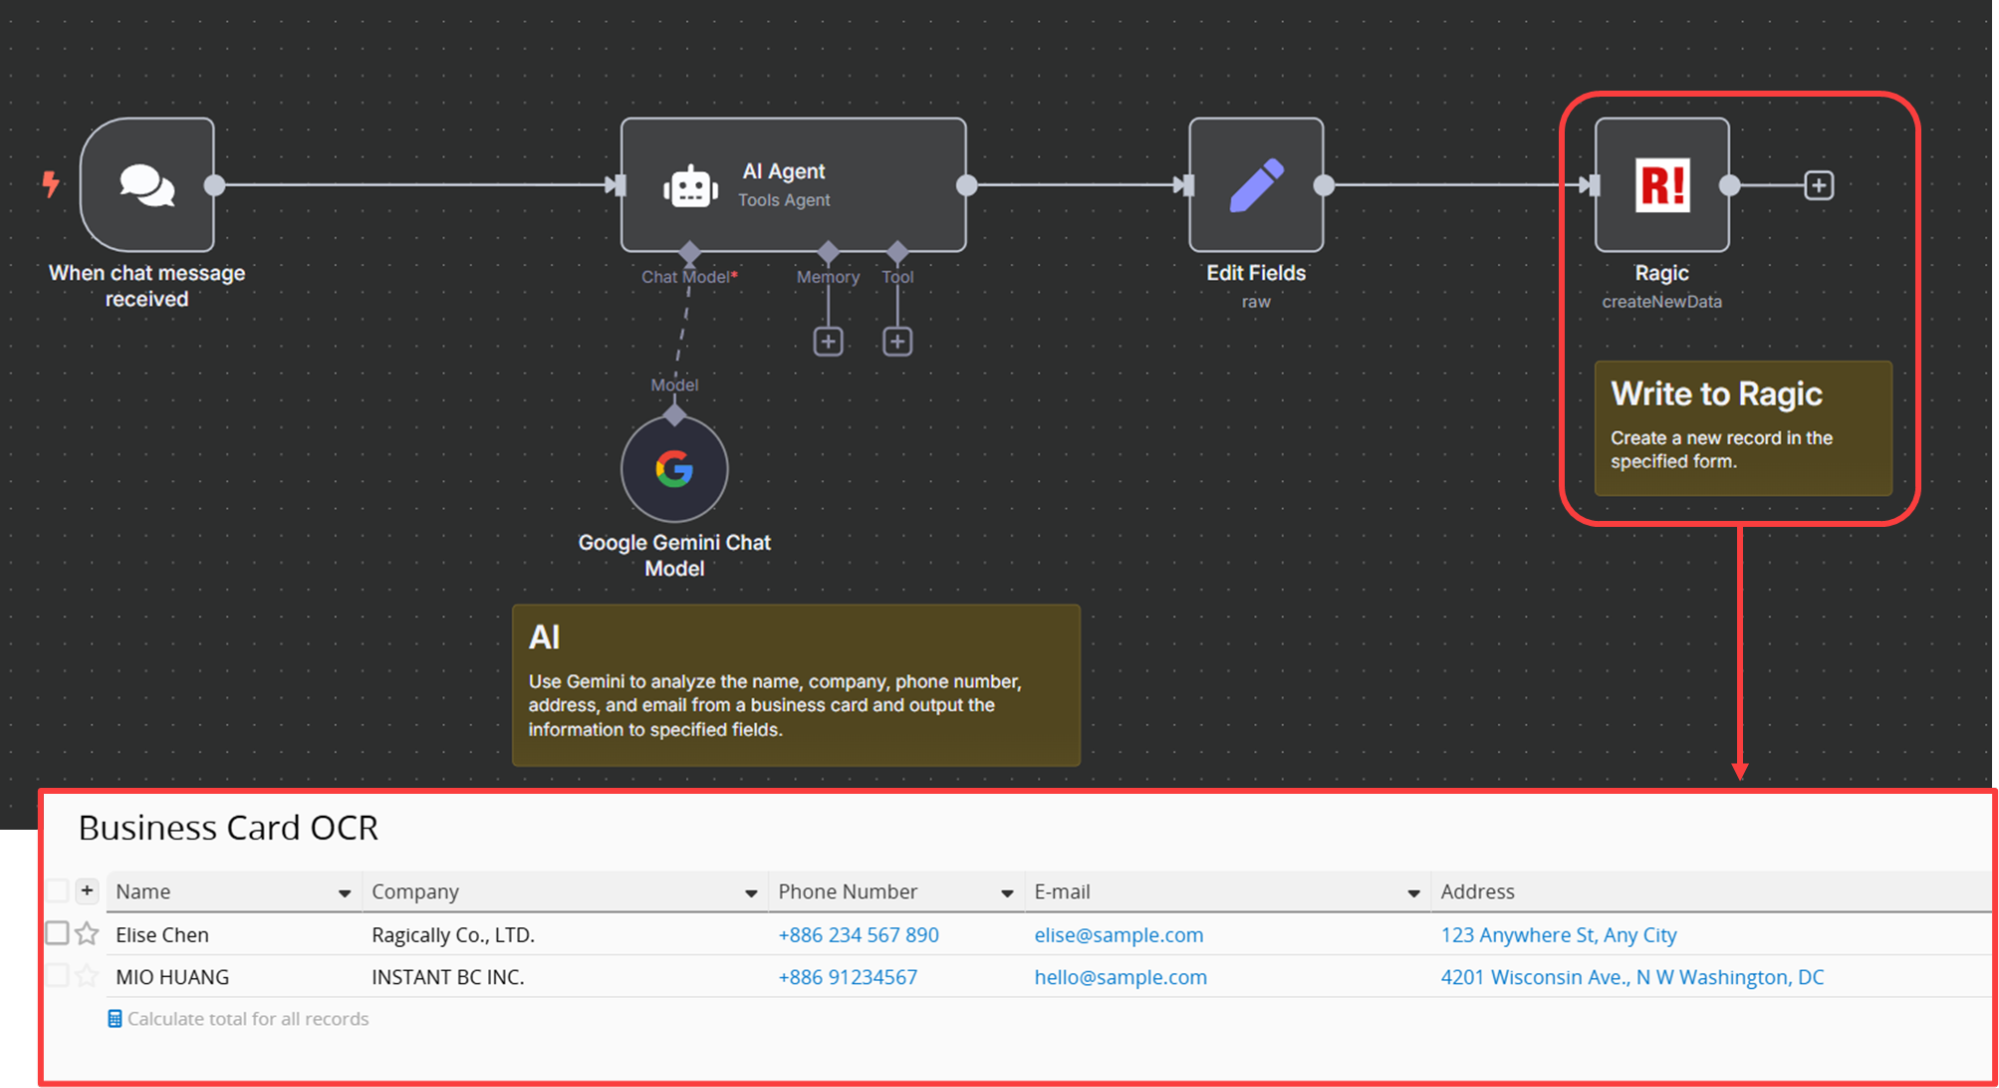Click the output port of the Ragic node
The image size is (1999, 1088).
coord(1729,185)
